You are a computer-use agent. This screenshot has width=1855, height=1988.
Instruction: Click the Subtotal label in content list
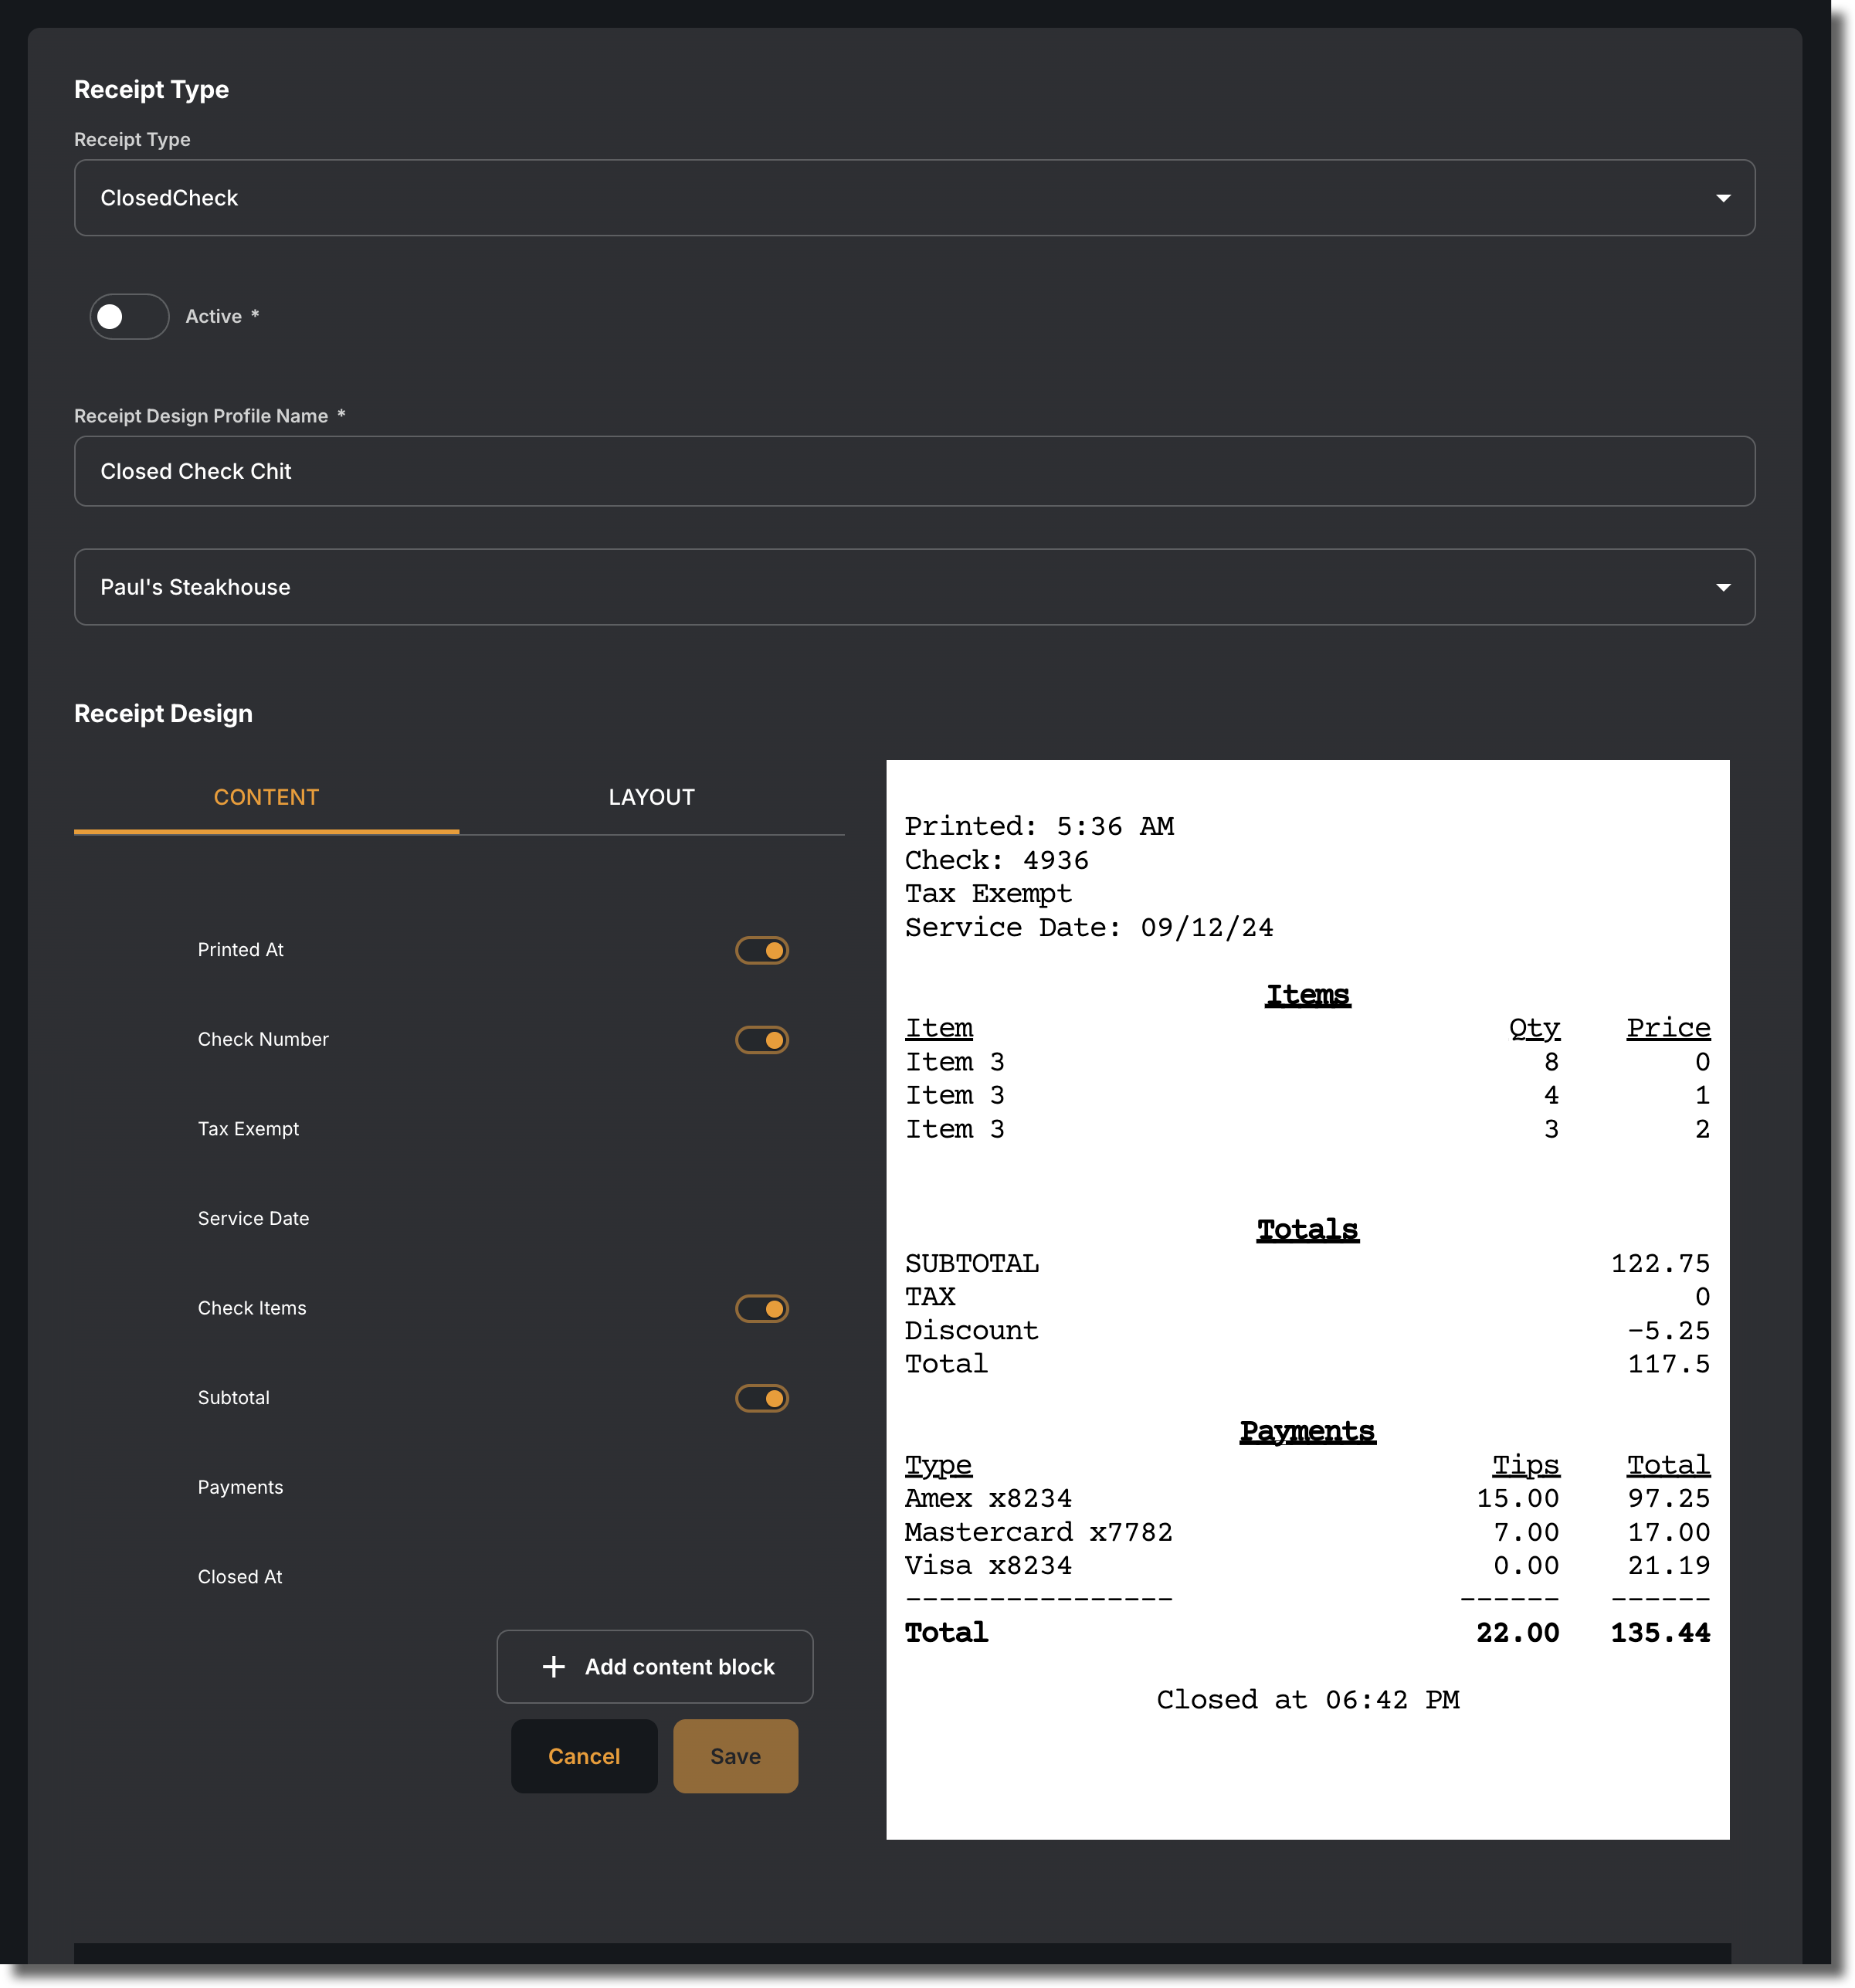(233, 1398)
